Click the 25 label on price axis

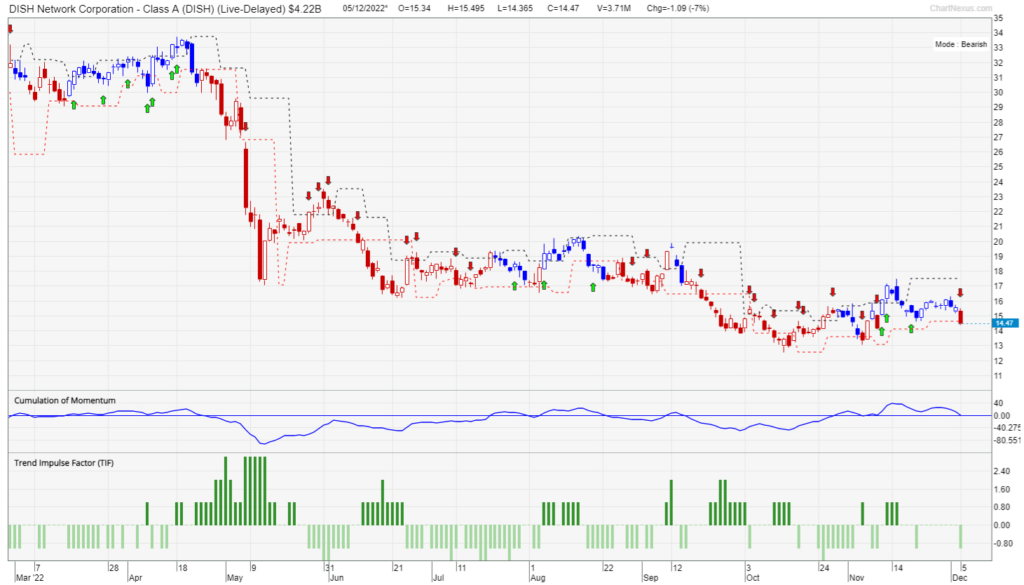999,167
